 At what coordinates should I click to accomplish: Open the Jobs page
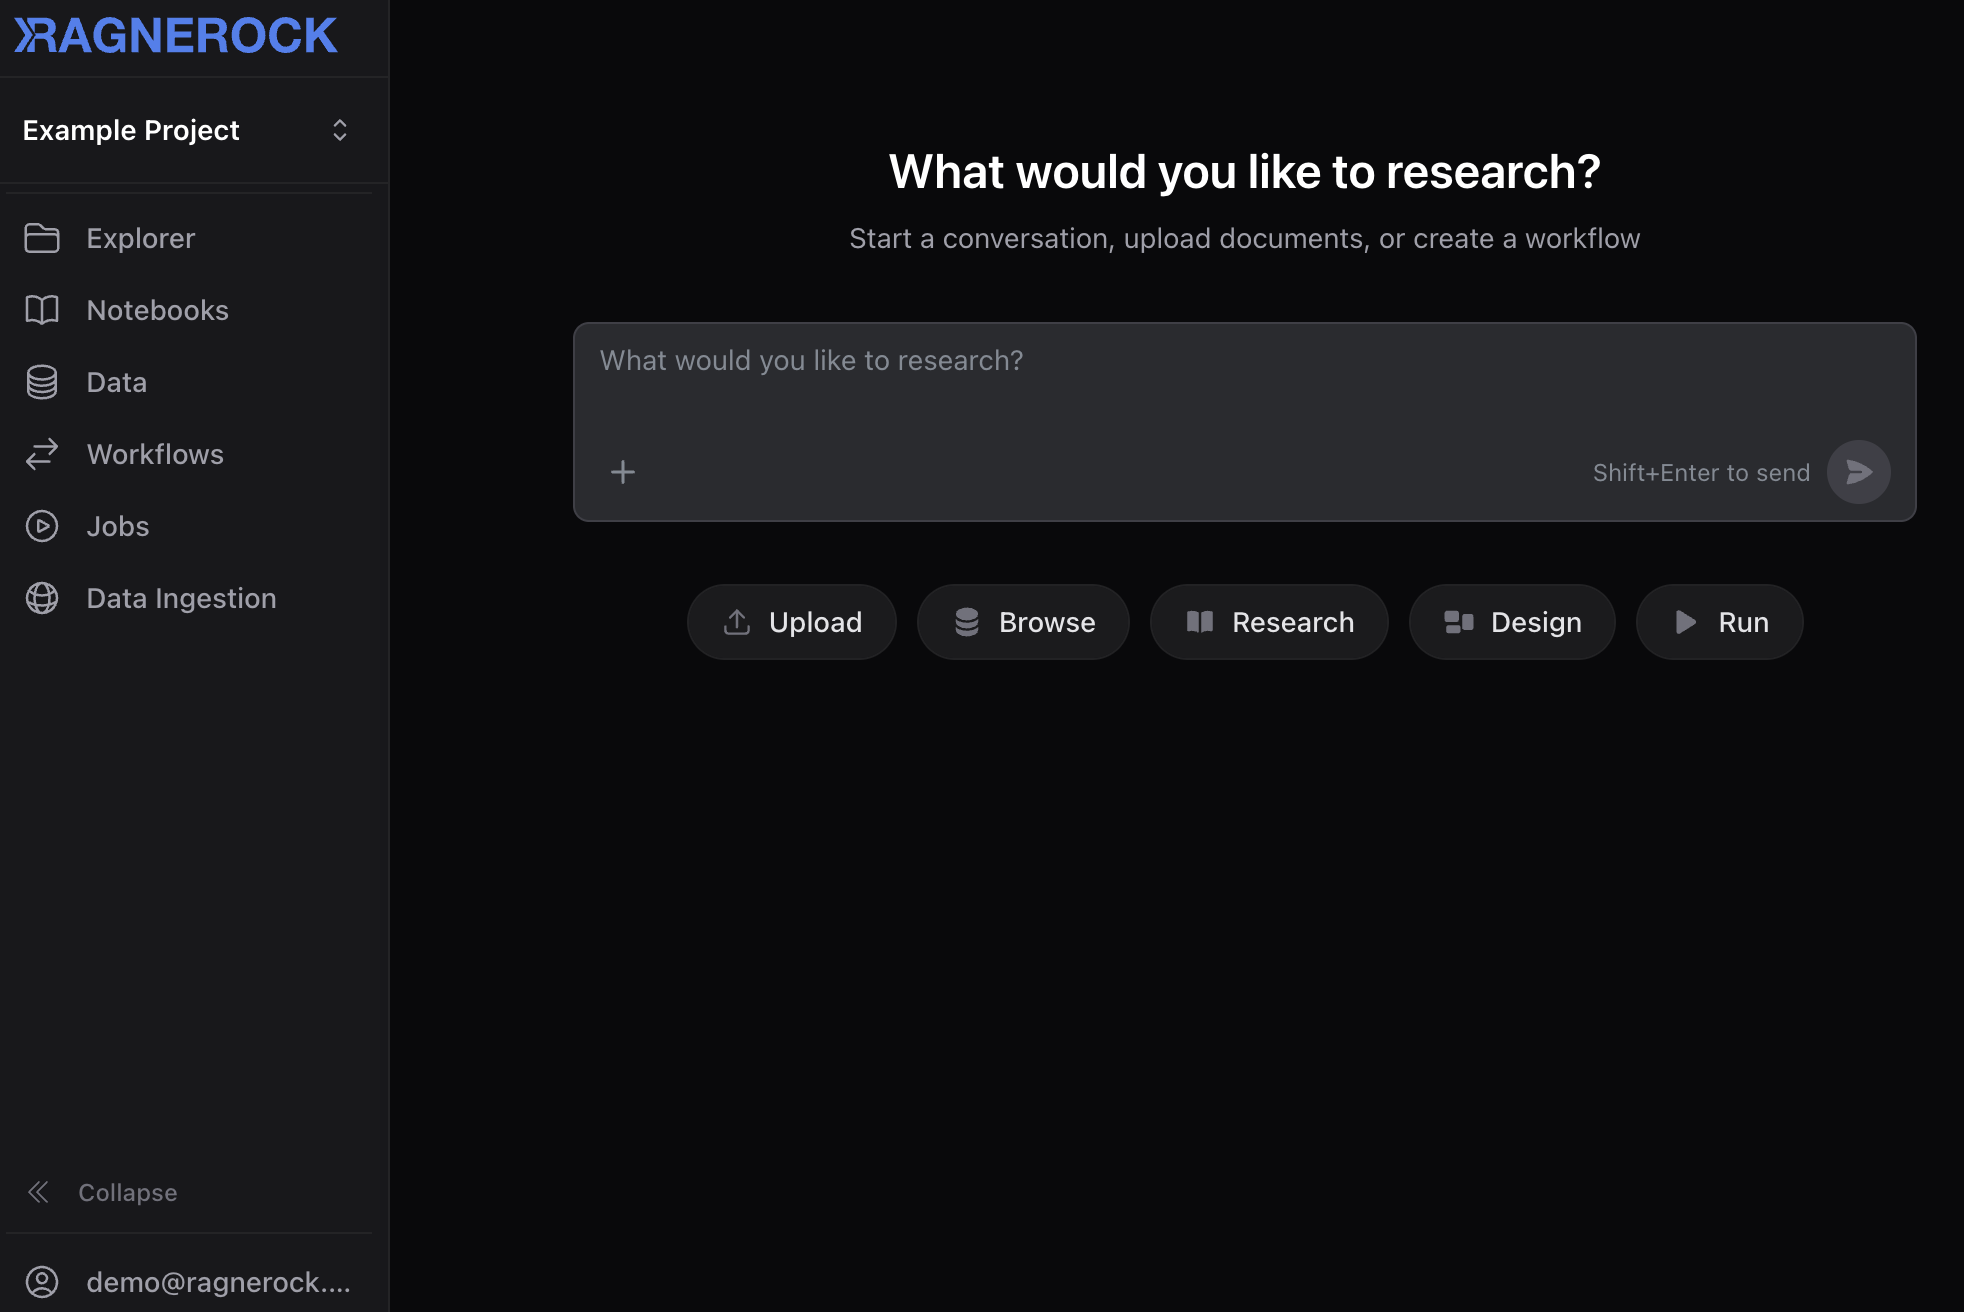point(118,526)
